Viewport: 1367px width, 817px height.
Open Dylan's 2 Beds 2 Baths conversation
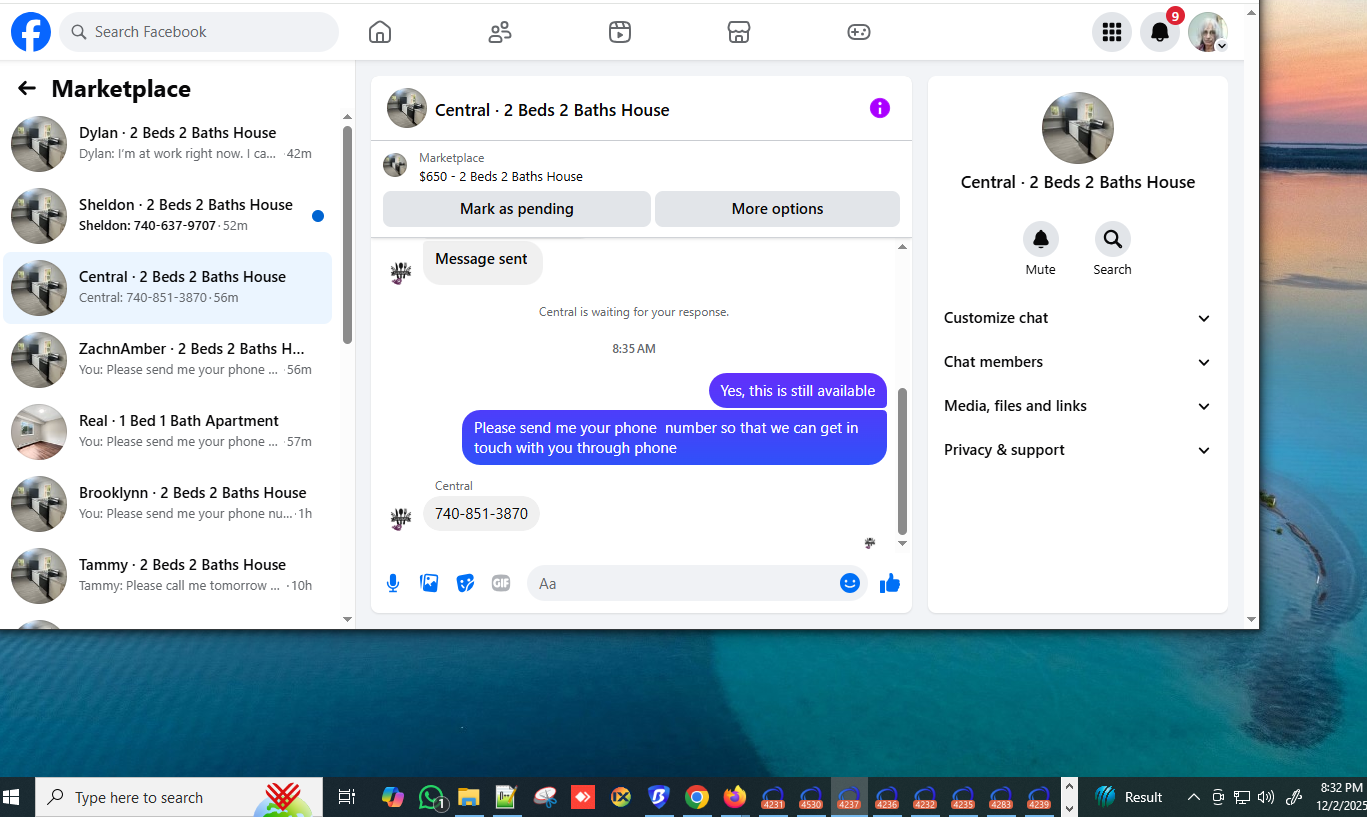[167, 144]
